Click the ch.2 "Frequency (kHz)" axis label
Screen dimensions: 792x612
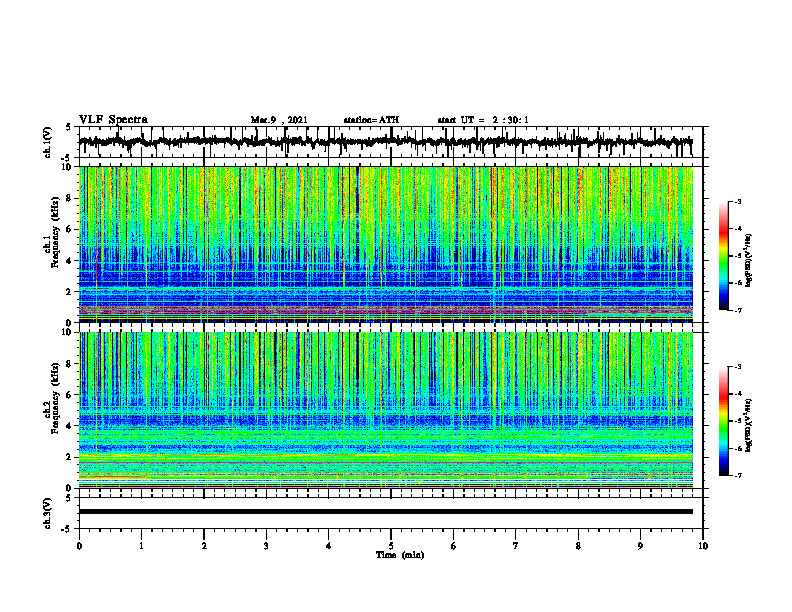55,397
